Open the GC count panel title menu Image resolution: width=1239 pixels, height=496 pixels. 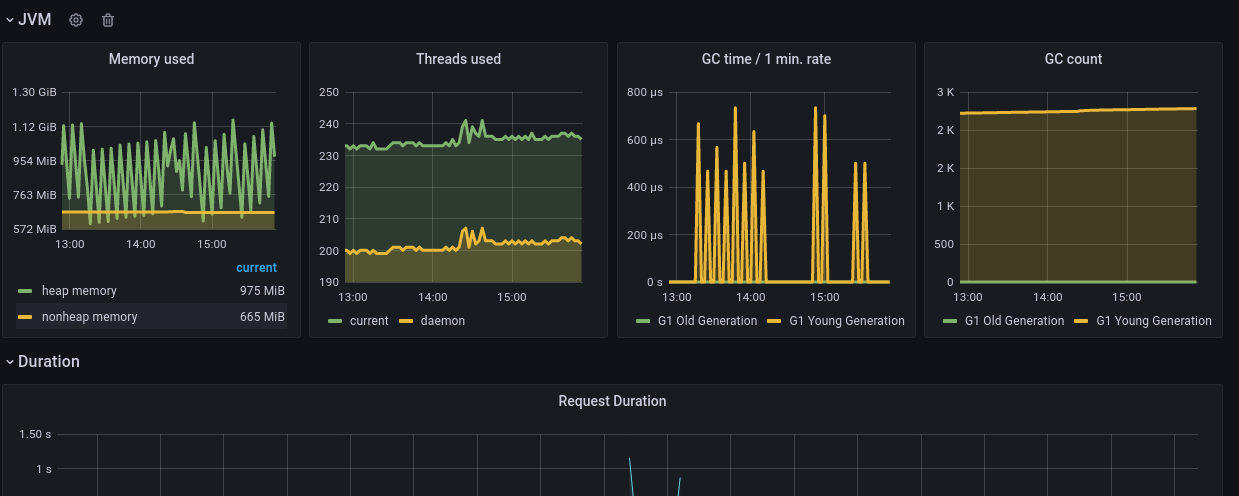click(1073, 59)
